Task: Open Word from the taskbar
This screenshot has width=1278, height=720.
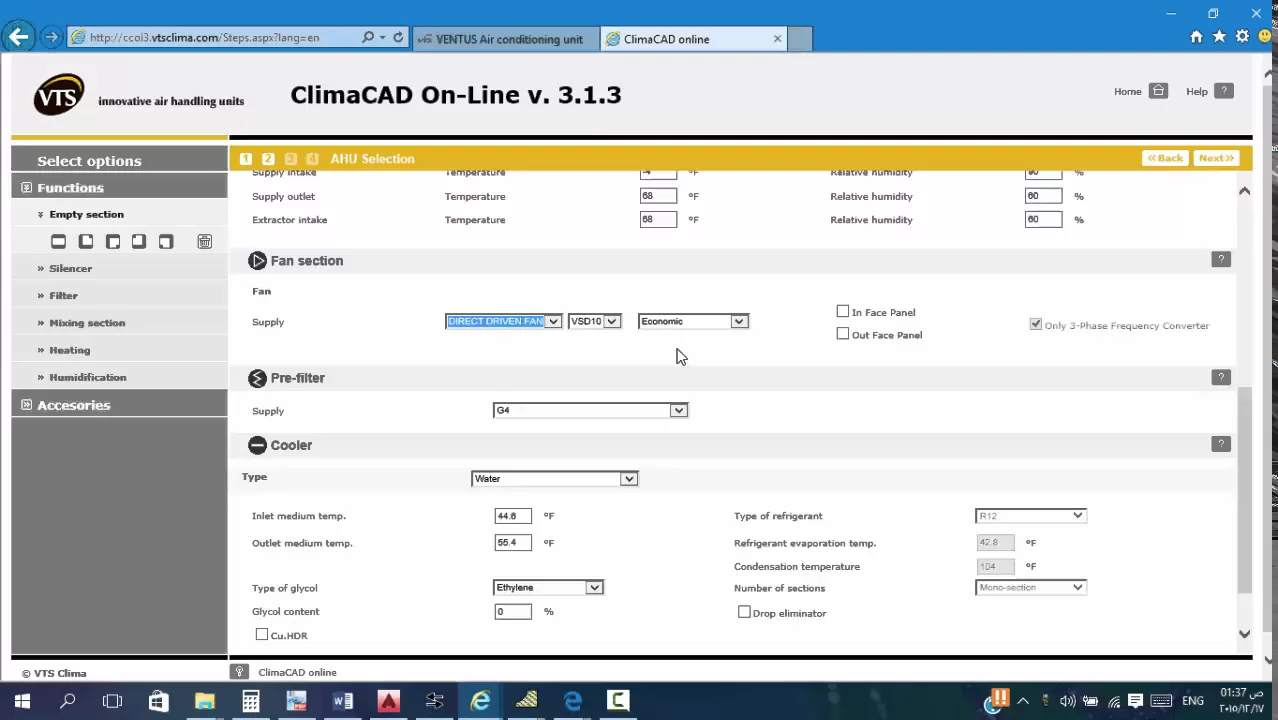Action: pos(343,701)
